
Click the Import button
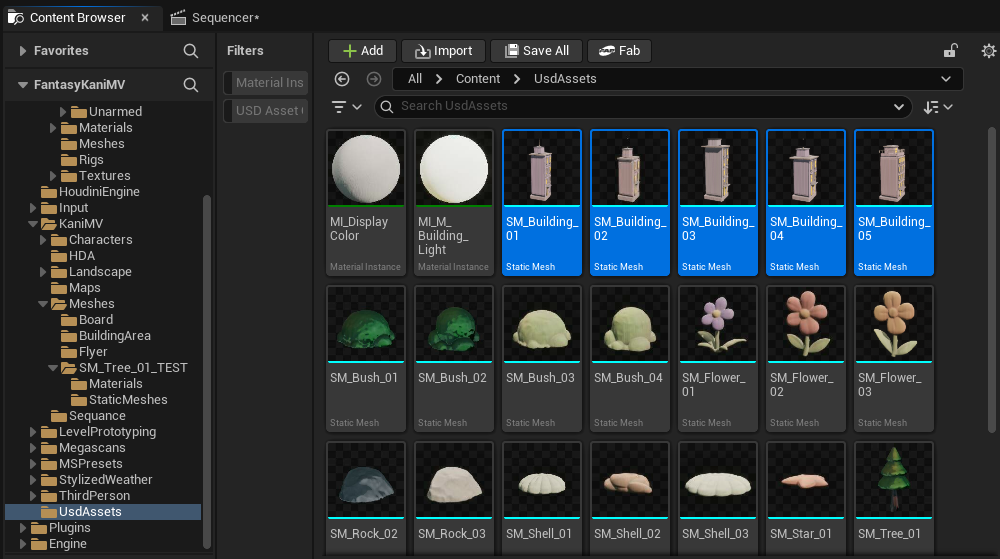coord(443,51)
